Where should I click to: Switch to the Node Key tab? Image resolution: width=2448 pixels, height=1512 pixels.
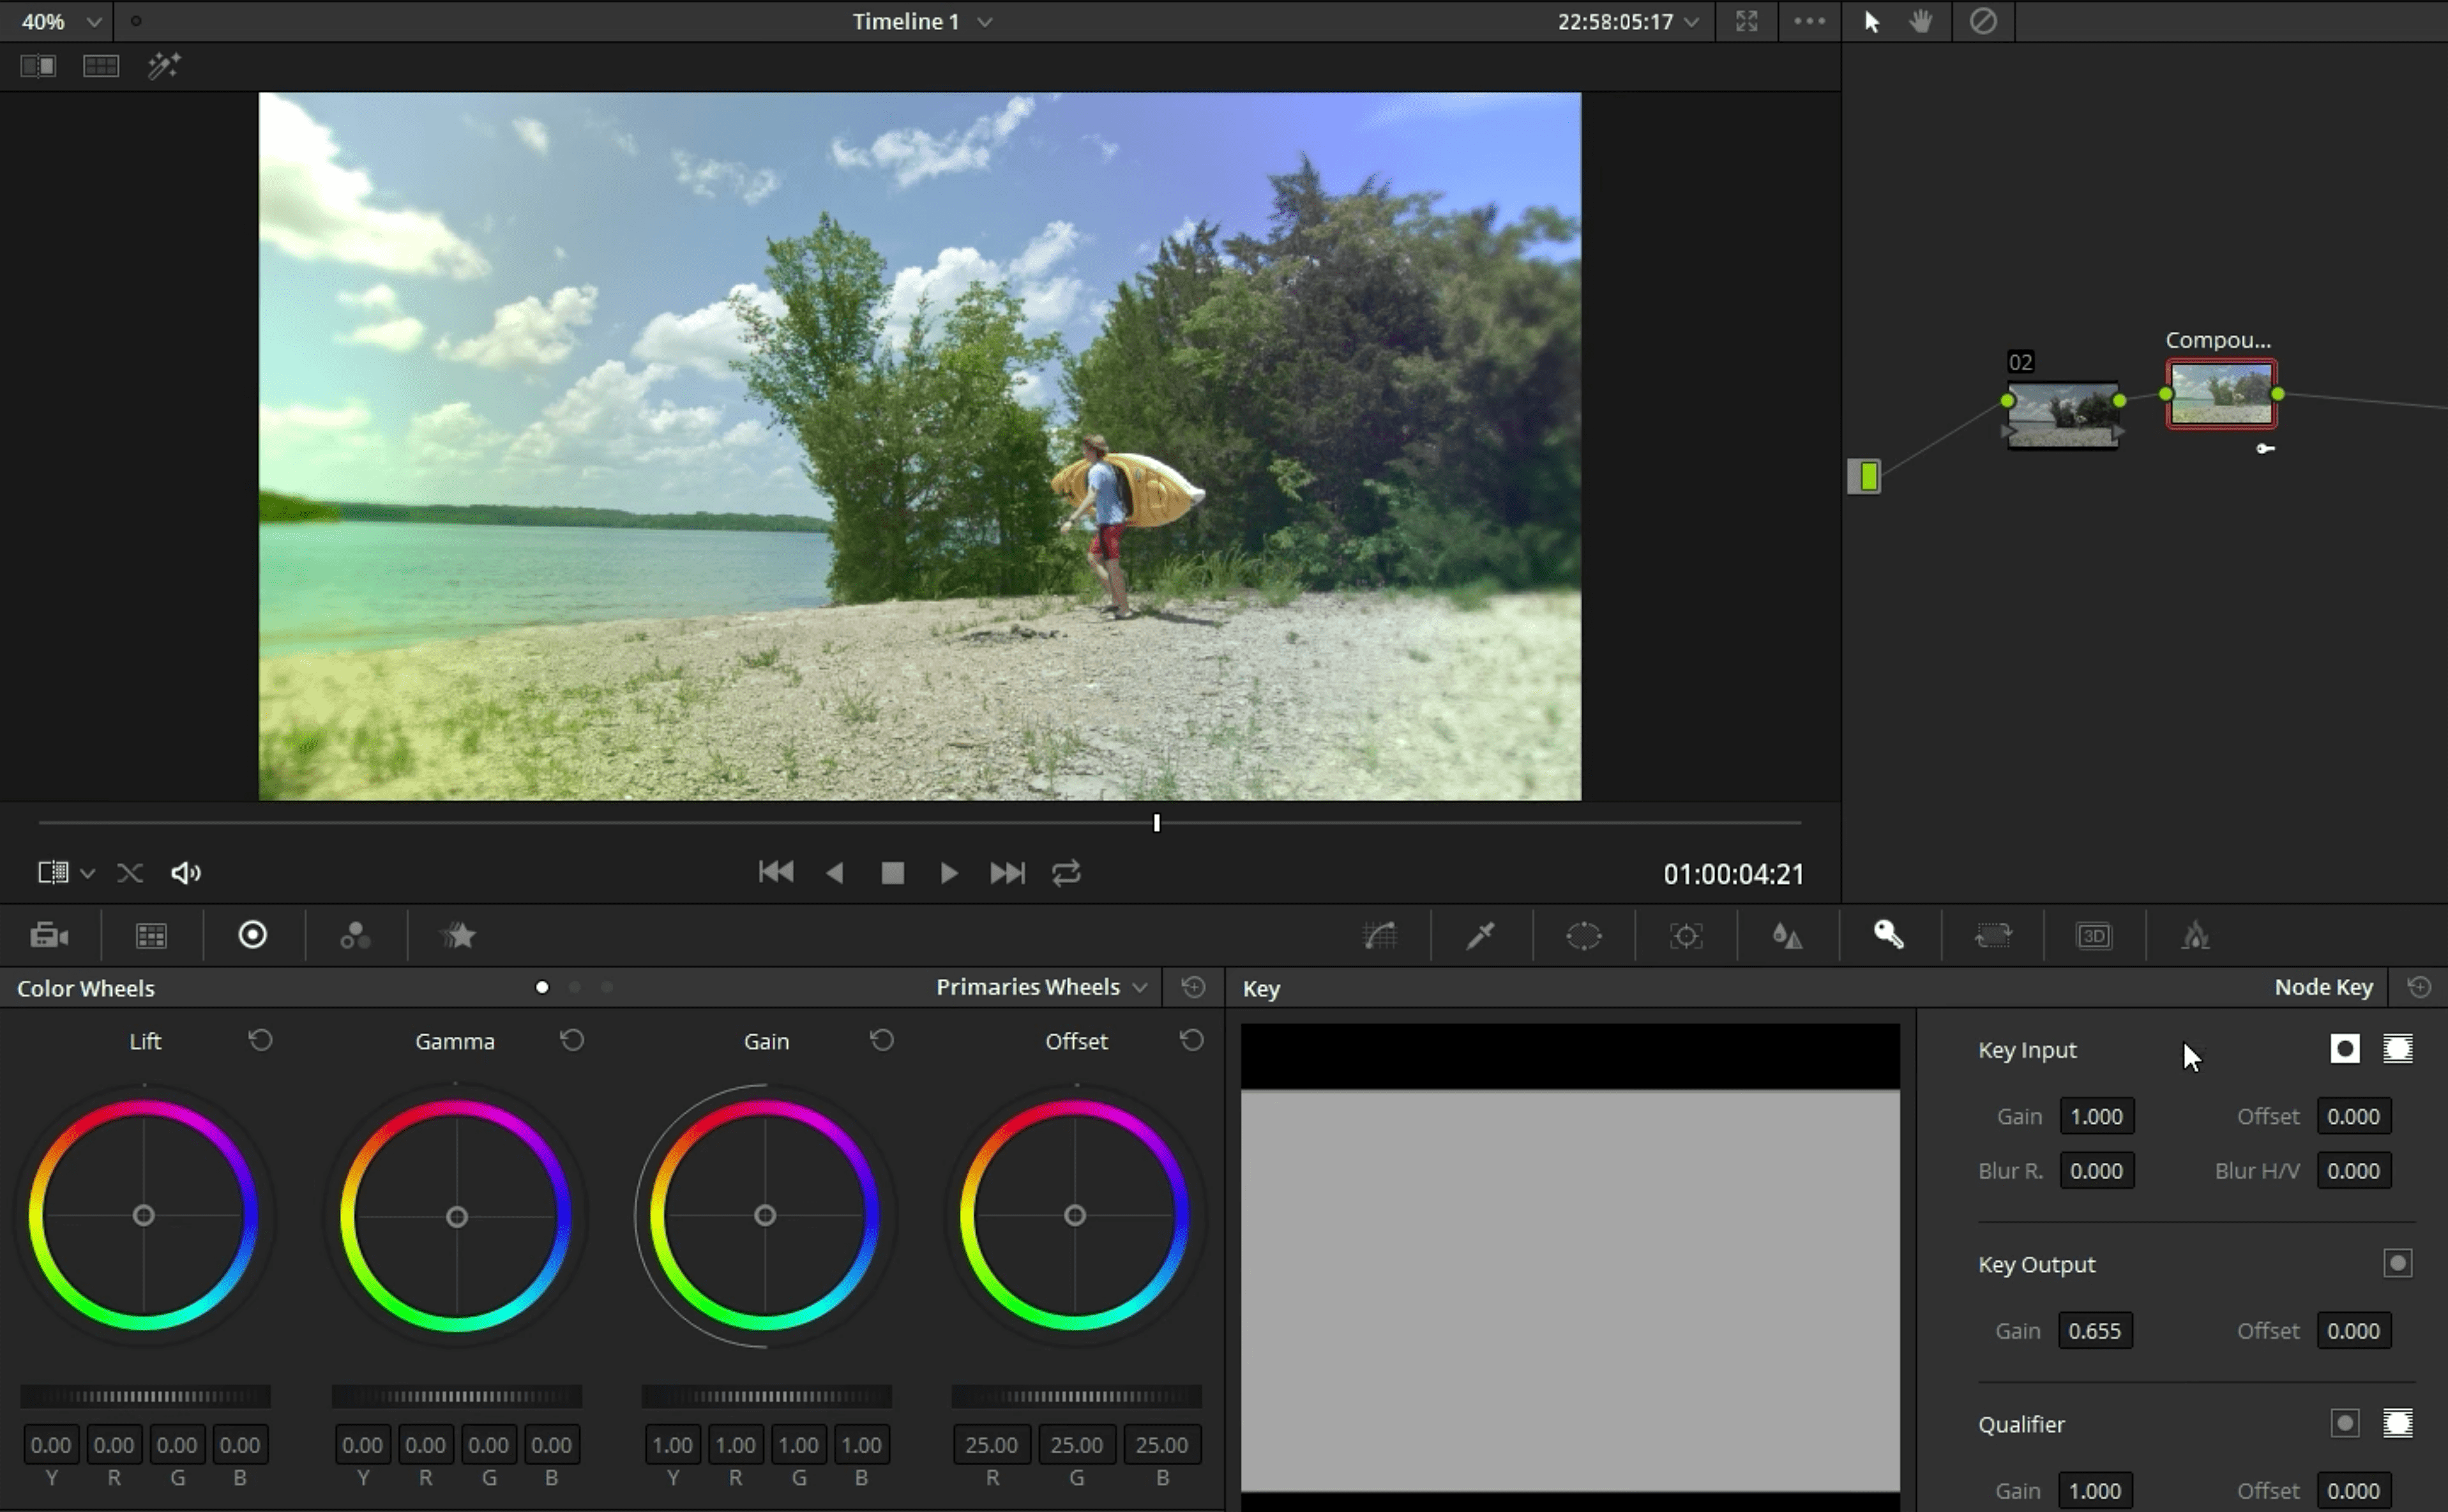click(x=2323, y=987)
